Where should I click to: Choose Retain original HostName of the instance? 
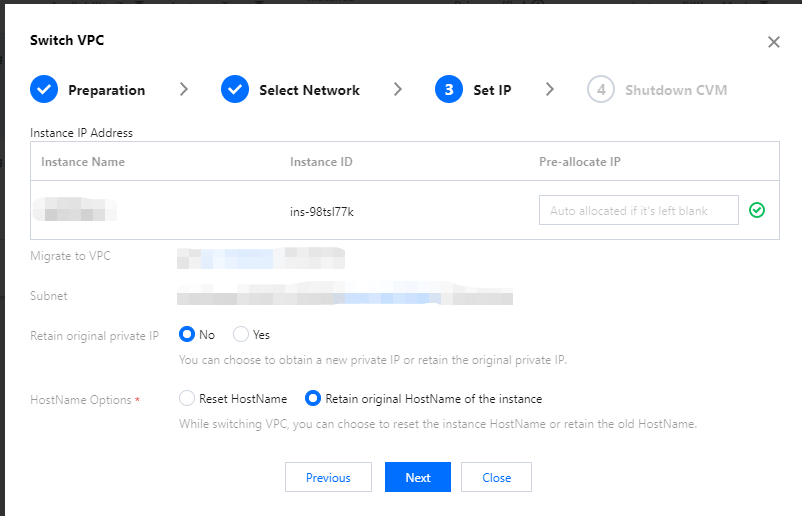click(x=313, y=398)
